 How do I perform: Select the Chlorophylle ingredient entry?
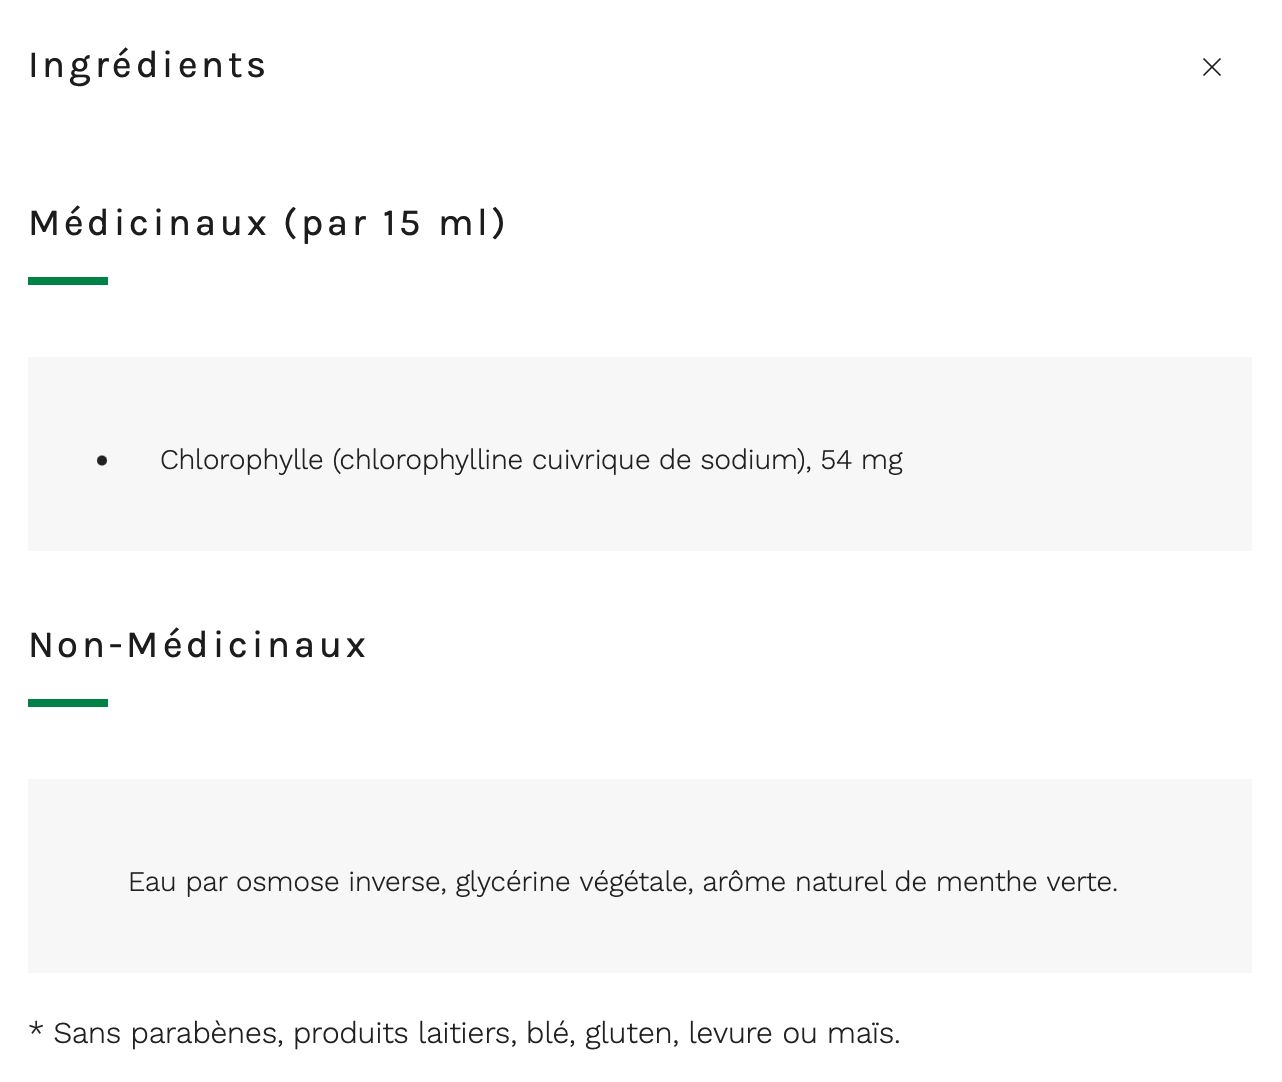(x=530, y=459)
